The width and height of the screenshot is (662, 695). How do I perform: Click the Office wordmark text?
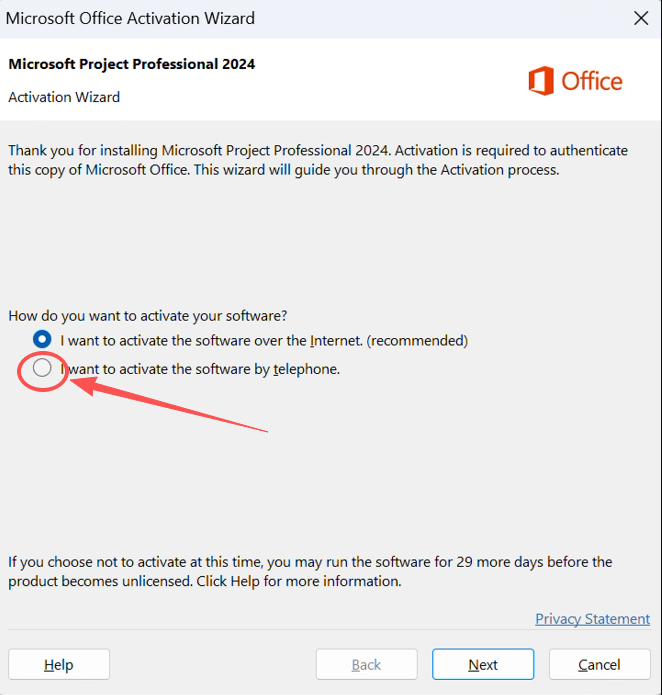(592, 81)
